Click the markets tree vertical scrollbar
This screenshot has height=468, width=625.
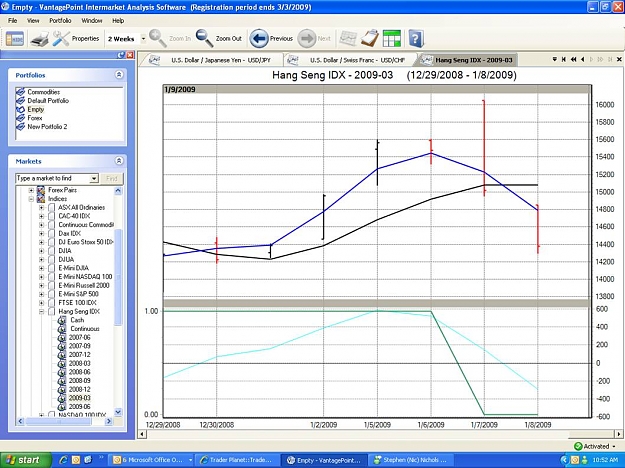click(x=118, y=279)
